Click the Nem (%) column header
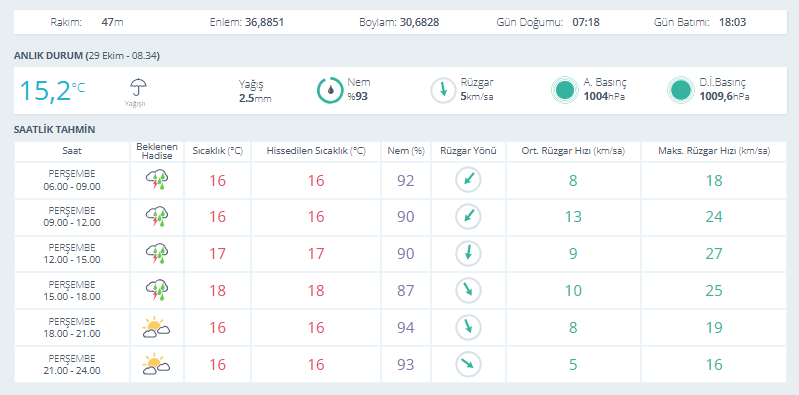The height and width of the screenshot is (395, 799). point(406,151)
